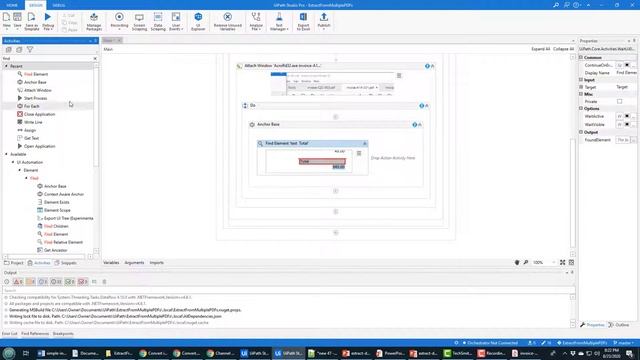Switch to the Debug ribbon tab
The width and height of the screenshot is (640, 360).
tap(58, 5)
